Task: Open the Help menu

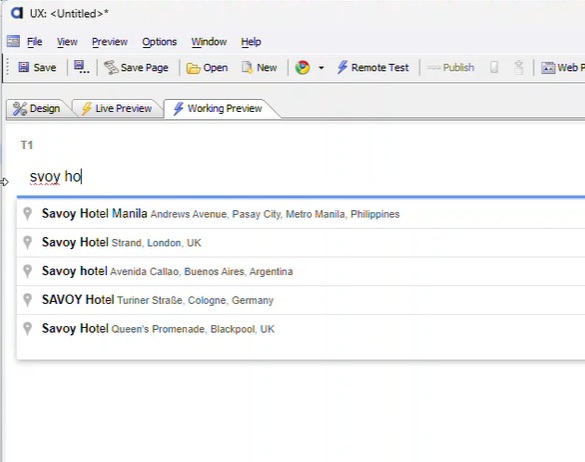Action: click(x=251, y=42)
